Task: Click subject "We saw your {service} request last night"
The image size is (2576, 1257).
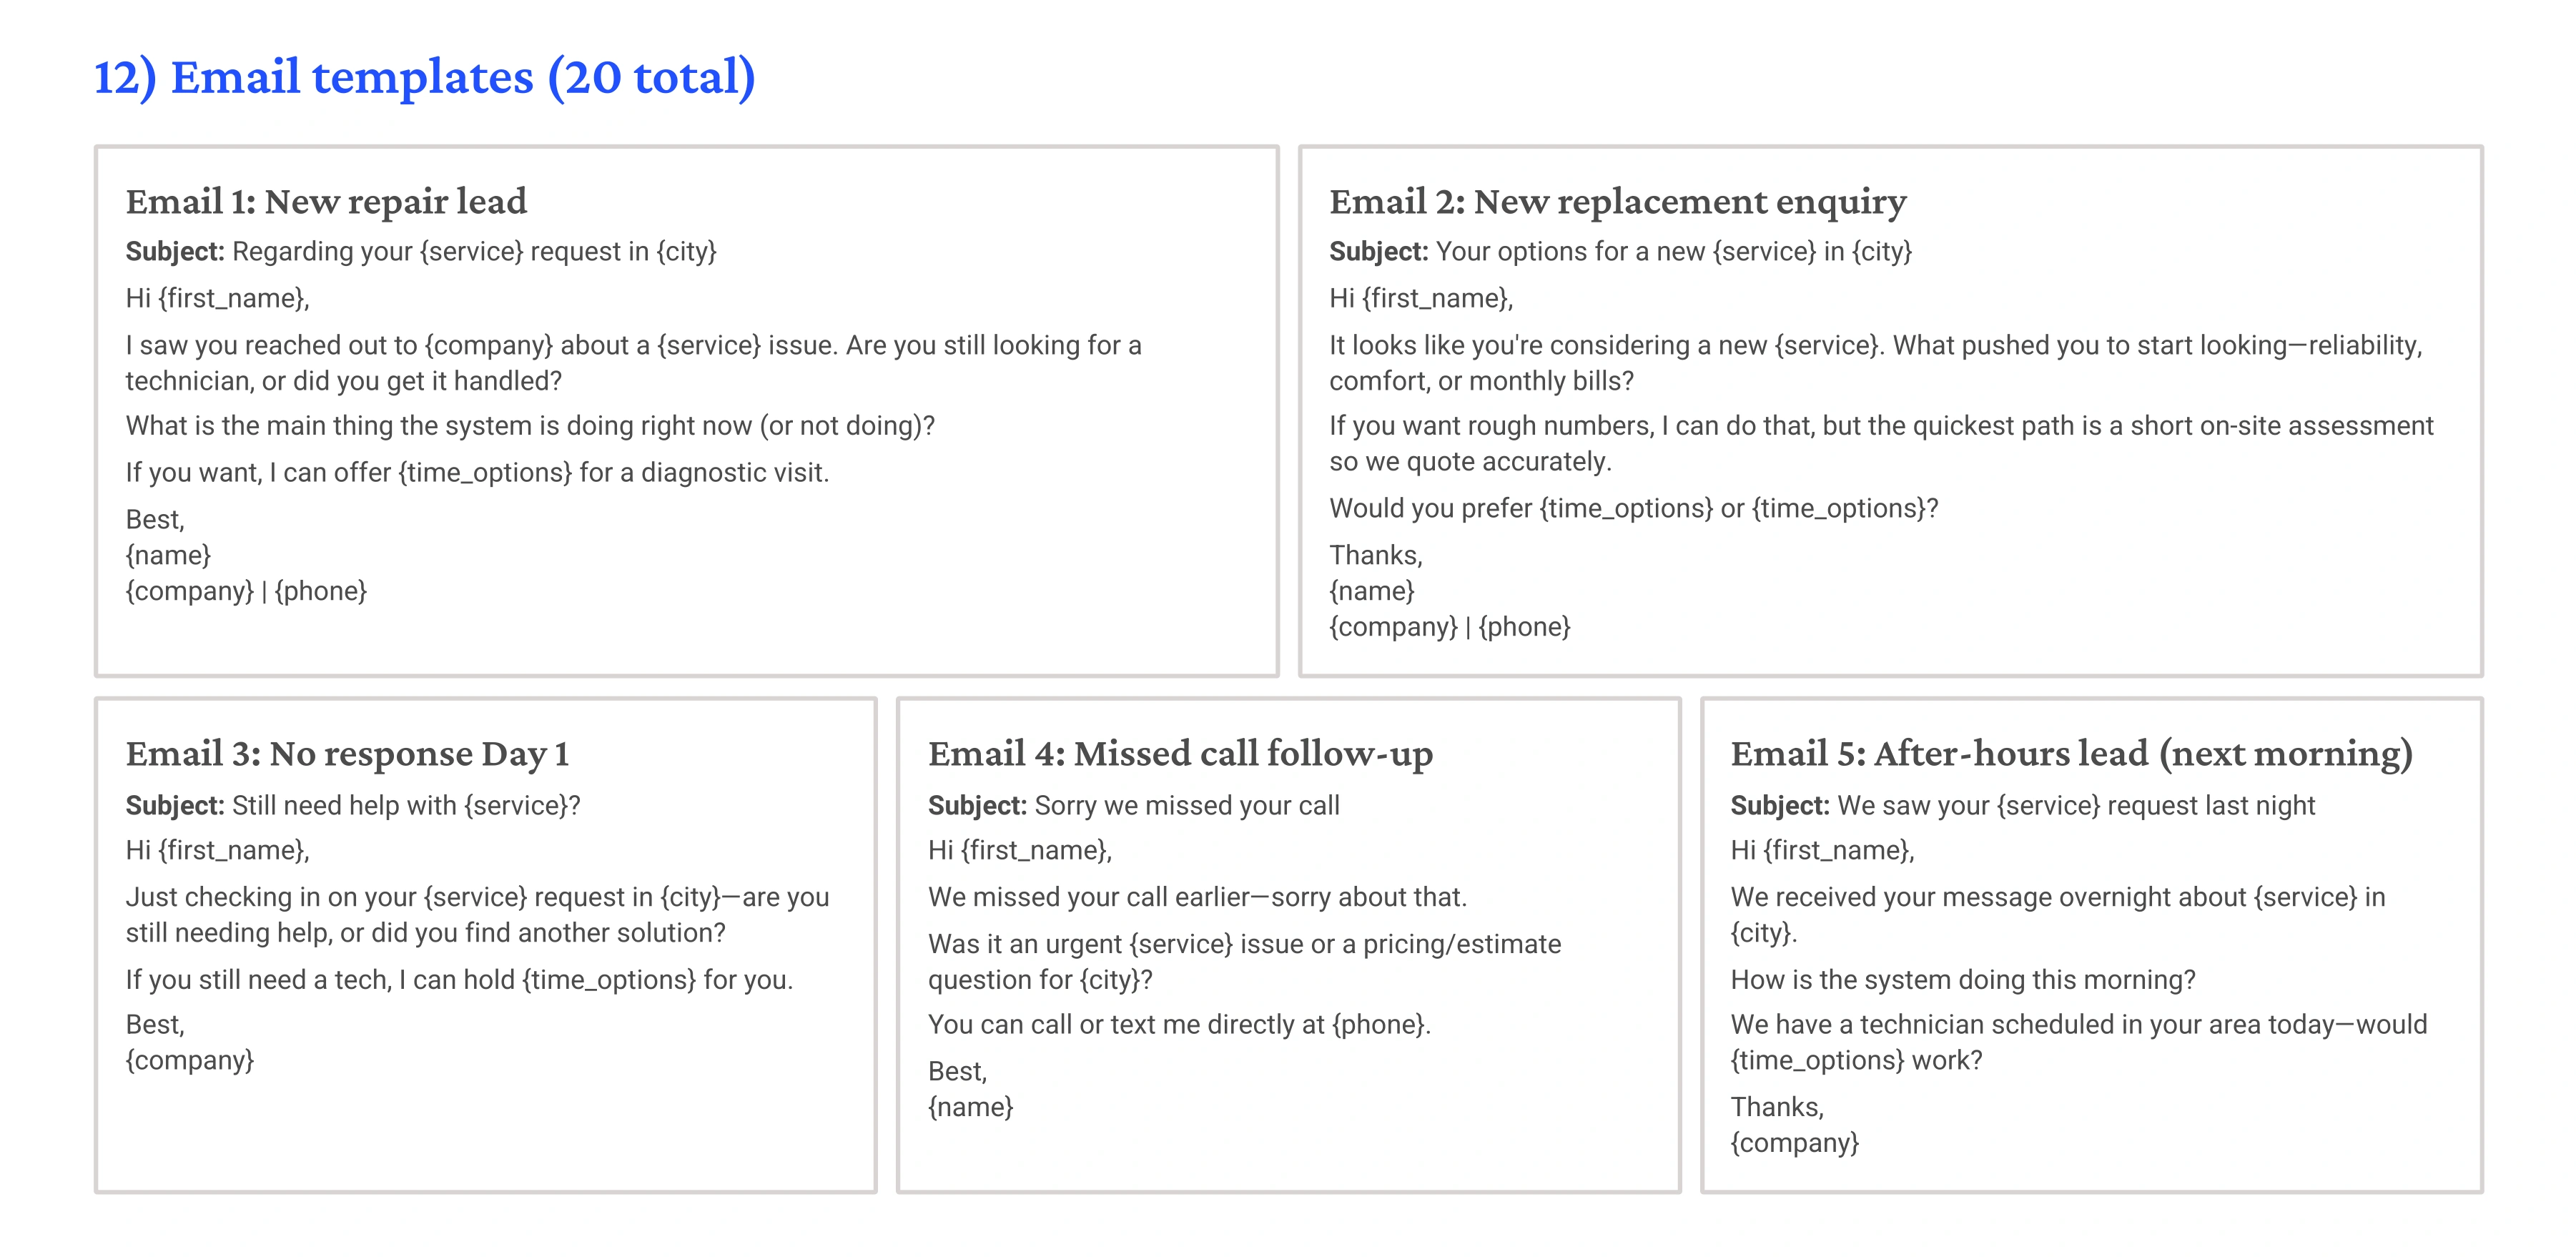Action: coord(2022,806)
